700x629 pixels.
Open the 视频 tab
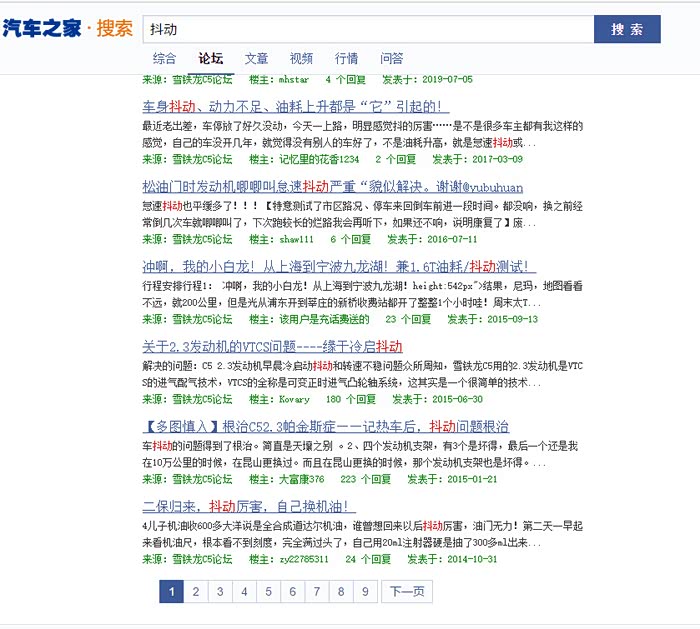[x=301, y=58]
